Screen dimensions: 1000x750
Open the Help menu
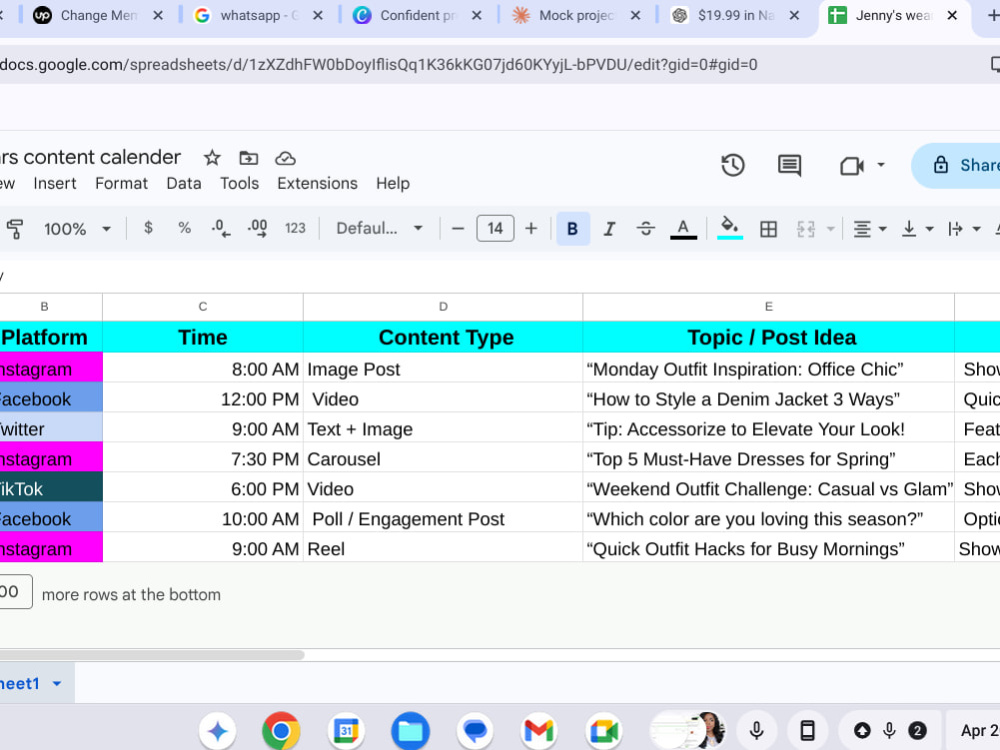(392, 183)
